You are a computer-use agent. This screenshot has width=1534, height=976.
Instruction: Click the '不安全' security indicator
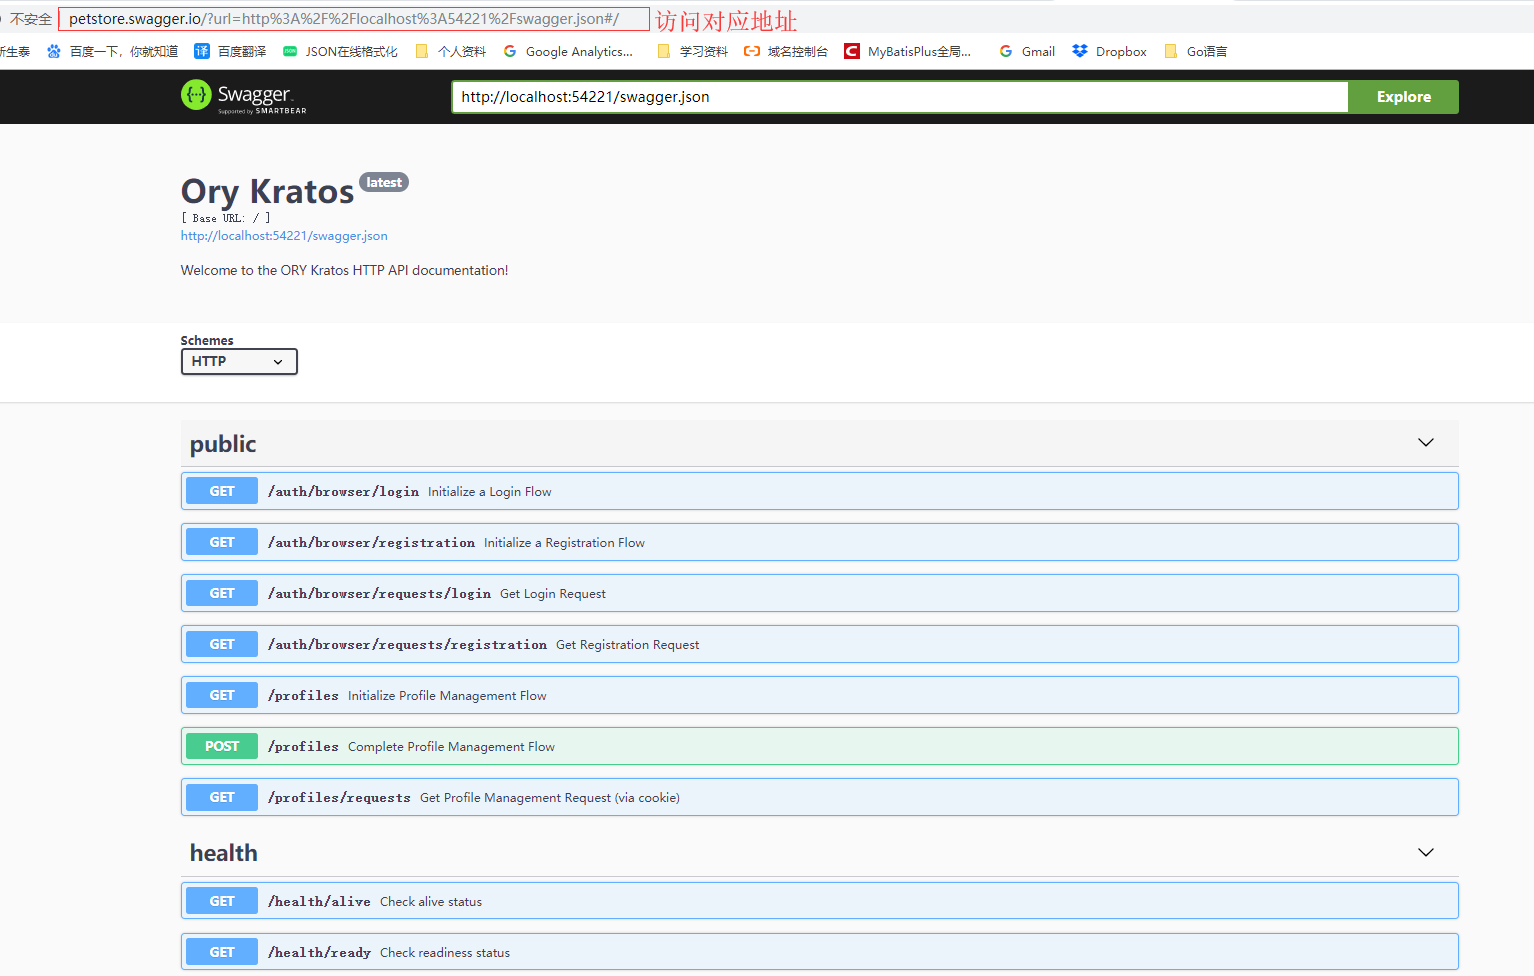tap(31, 19)
